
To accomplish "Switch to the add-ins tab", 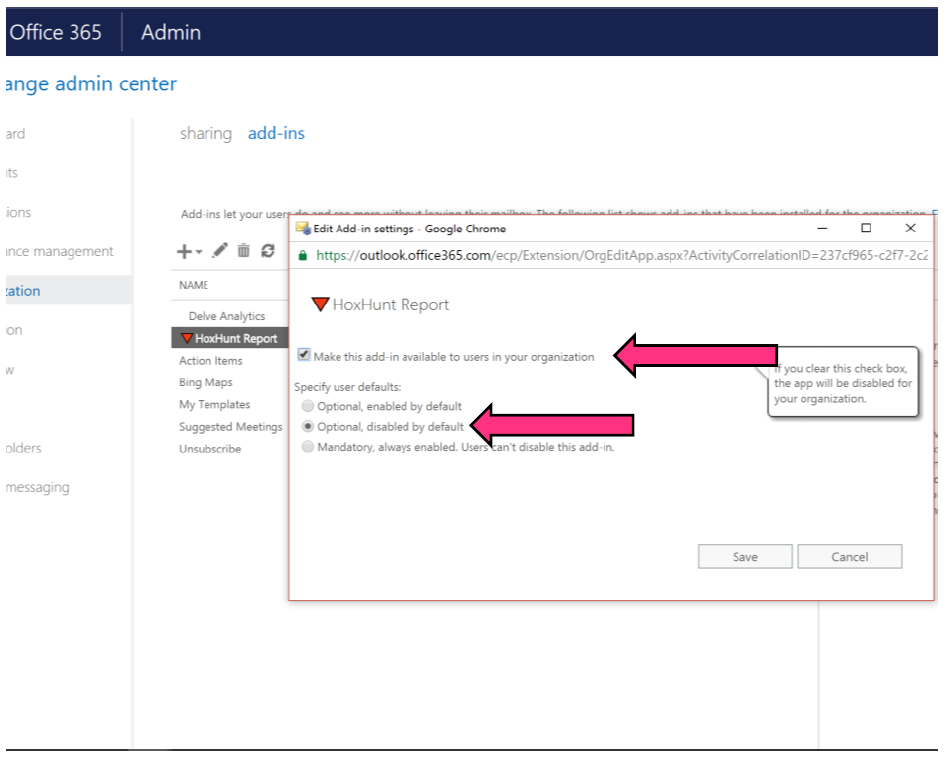I will (x=276, y=133).
